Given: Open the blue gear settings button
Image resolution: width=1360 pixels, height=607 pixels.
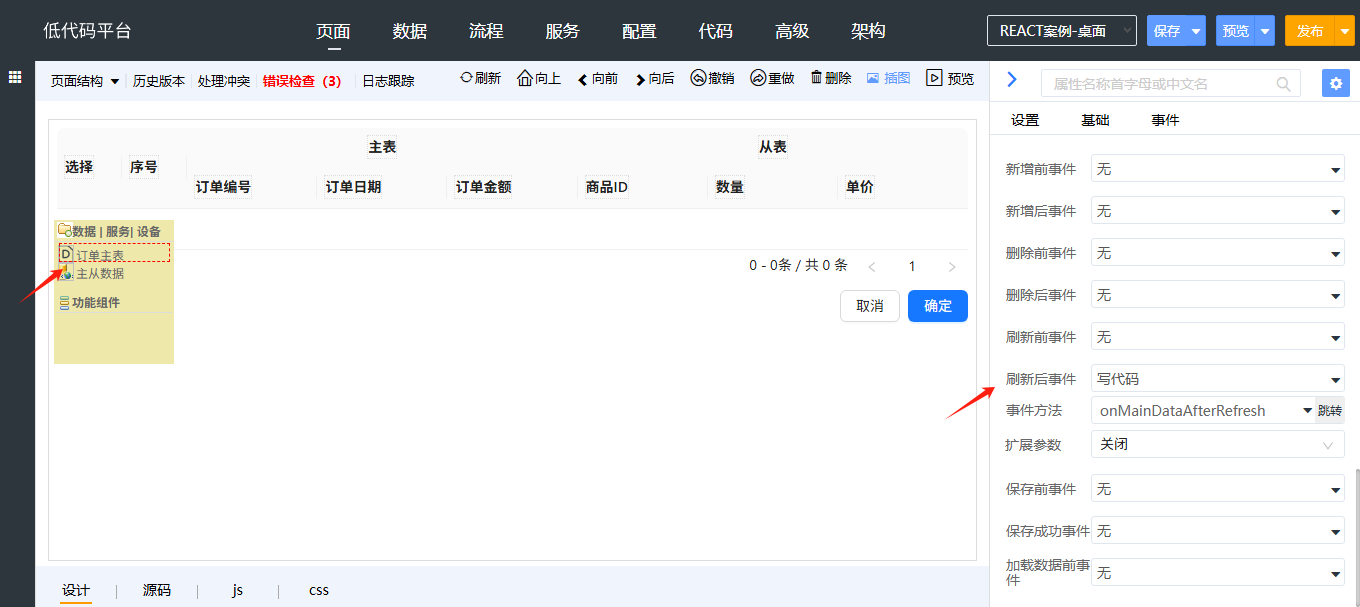Looking at the screenshot, I should pos(1336,83).
